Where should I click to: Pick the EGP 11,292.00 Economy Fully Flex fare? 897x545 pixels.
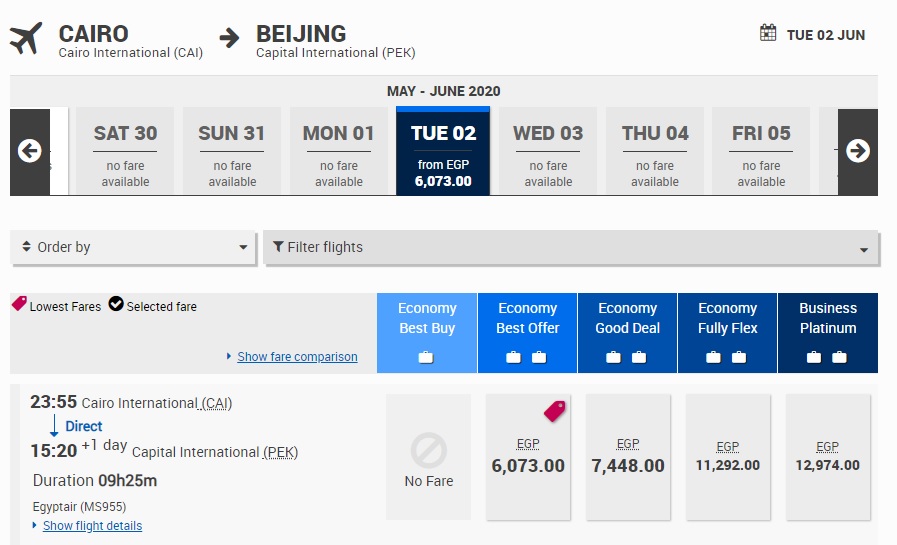pyautogui.click(x=727, y=457)
